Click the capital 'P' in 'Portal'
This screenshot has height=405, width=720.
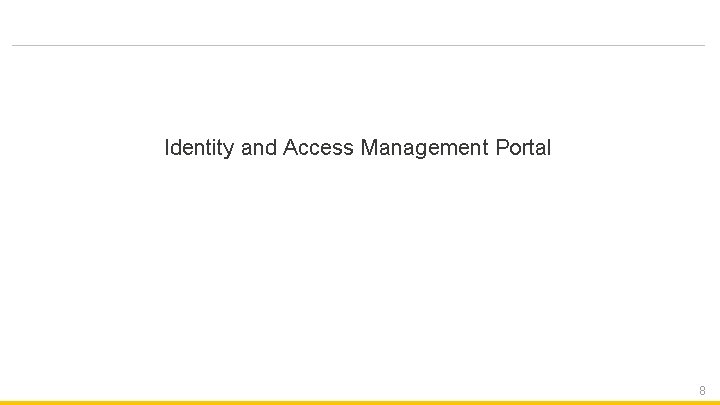(502, 147)
